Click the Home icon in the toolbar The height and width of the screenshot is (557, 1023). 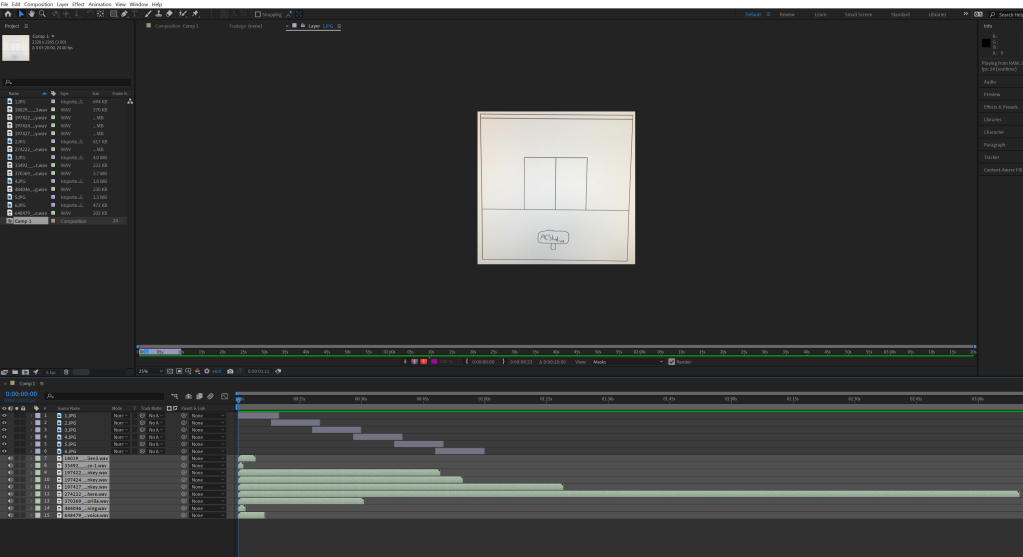point(6,14)
